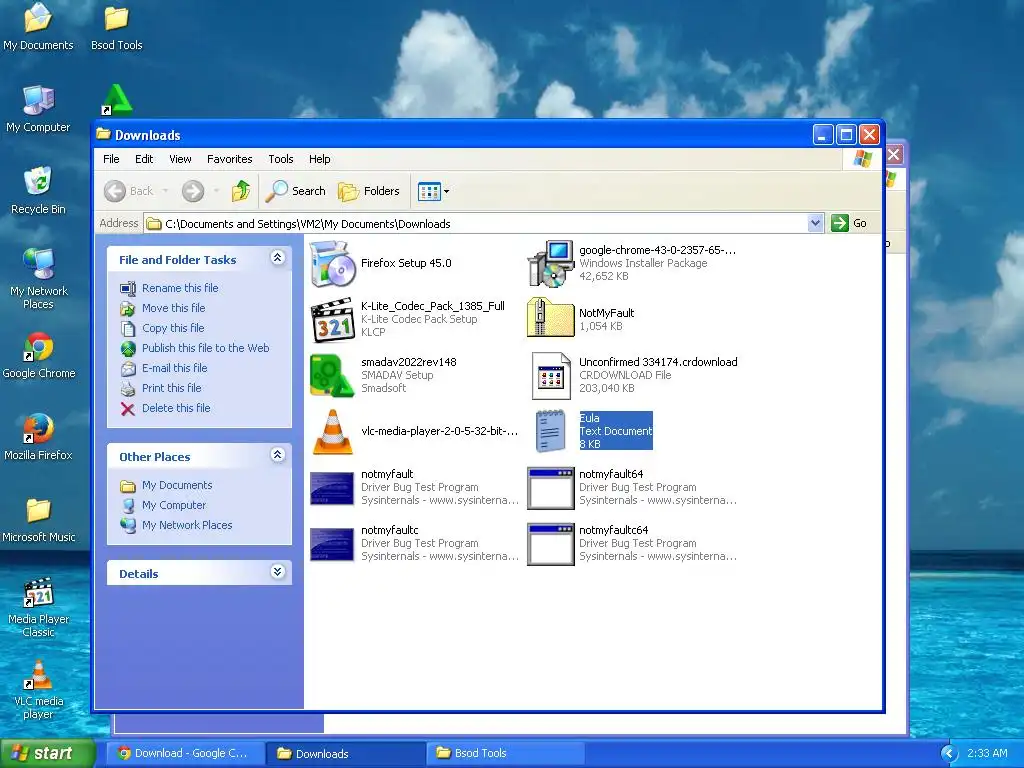The width and height of the screenshot is (1024, 768).
Task: Click the Downloads taskbar button
Action: (345, 753)
